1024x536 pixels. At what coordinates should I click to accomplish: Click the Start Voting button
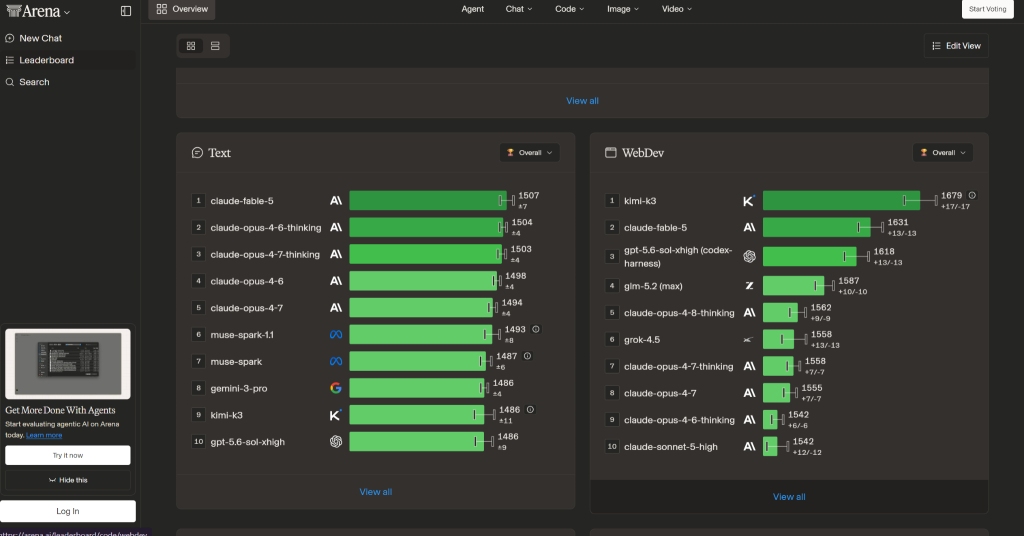987,9
